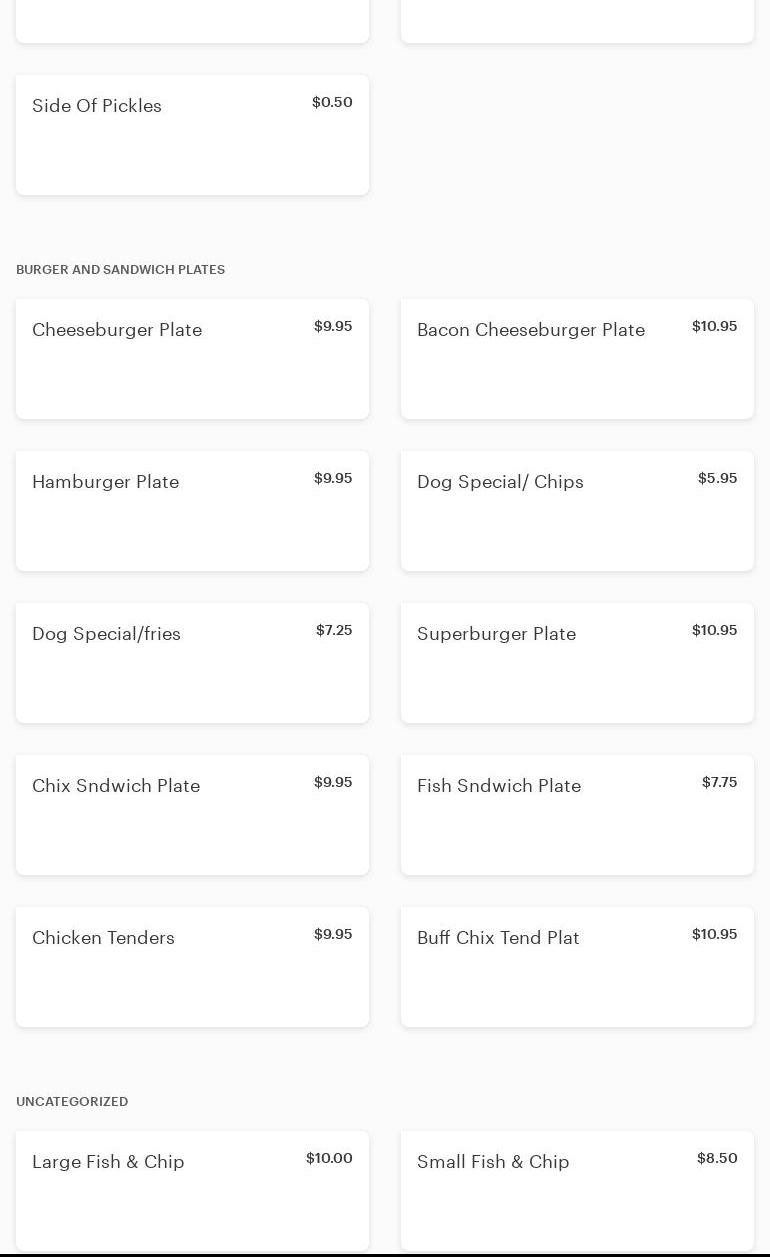
Task: Choose the Chix Sndwich Plate item
Action: pyautogui.click(x=192, y=815)
